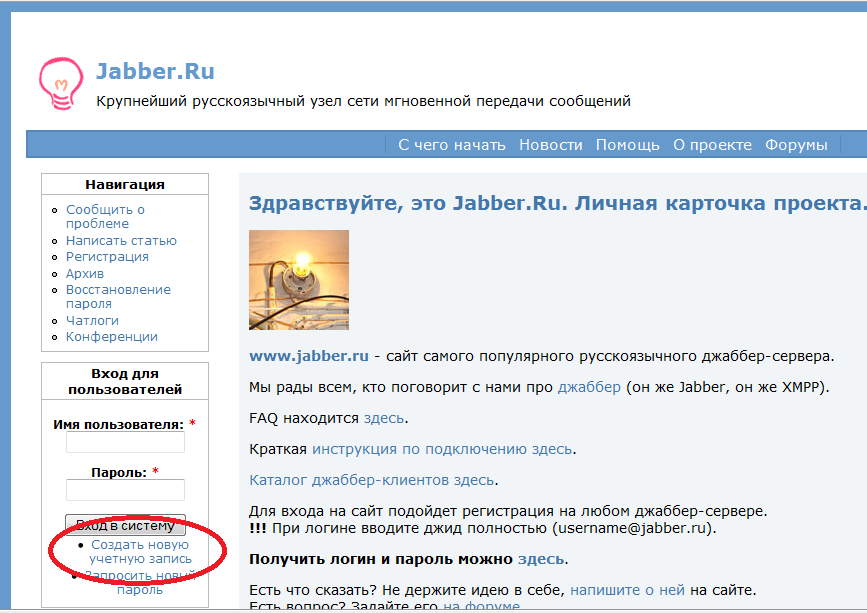Screen dimensions: 867x613
Task: Open the "напишите о ней" link
Action: coord(627,590)
